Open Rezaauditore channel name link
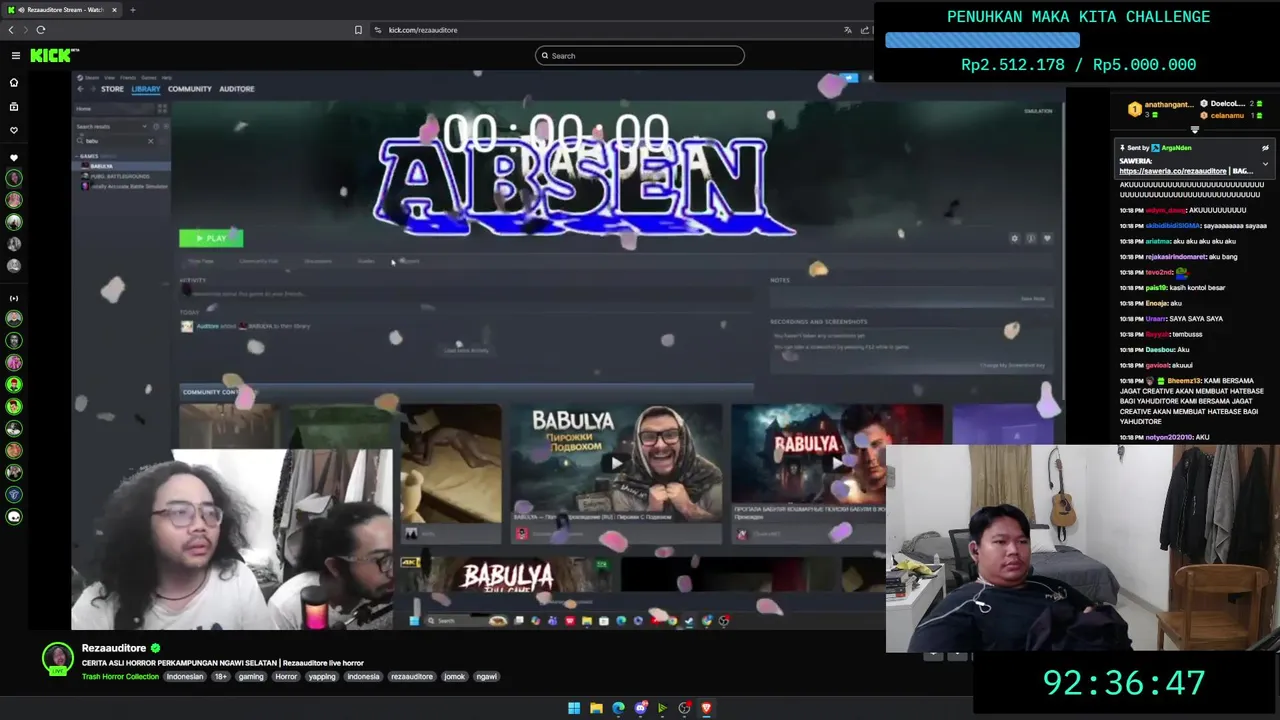Image resolution: width=1280 pixels, height=720 pixels. [x=114, y=648]
